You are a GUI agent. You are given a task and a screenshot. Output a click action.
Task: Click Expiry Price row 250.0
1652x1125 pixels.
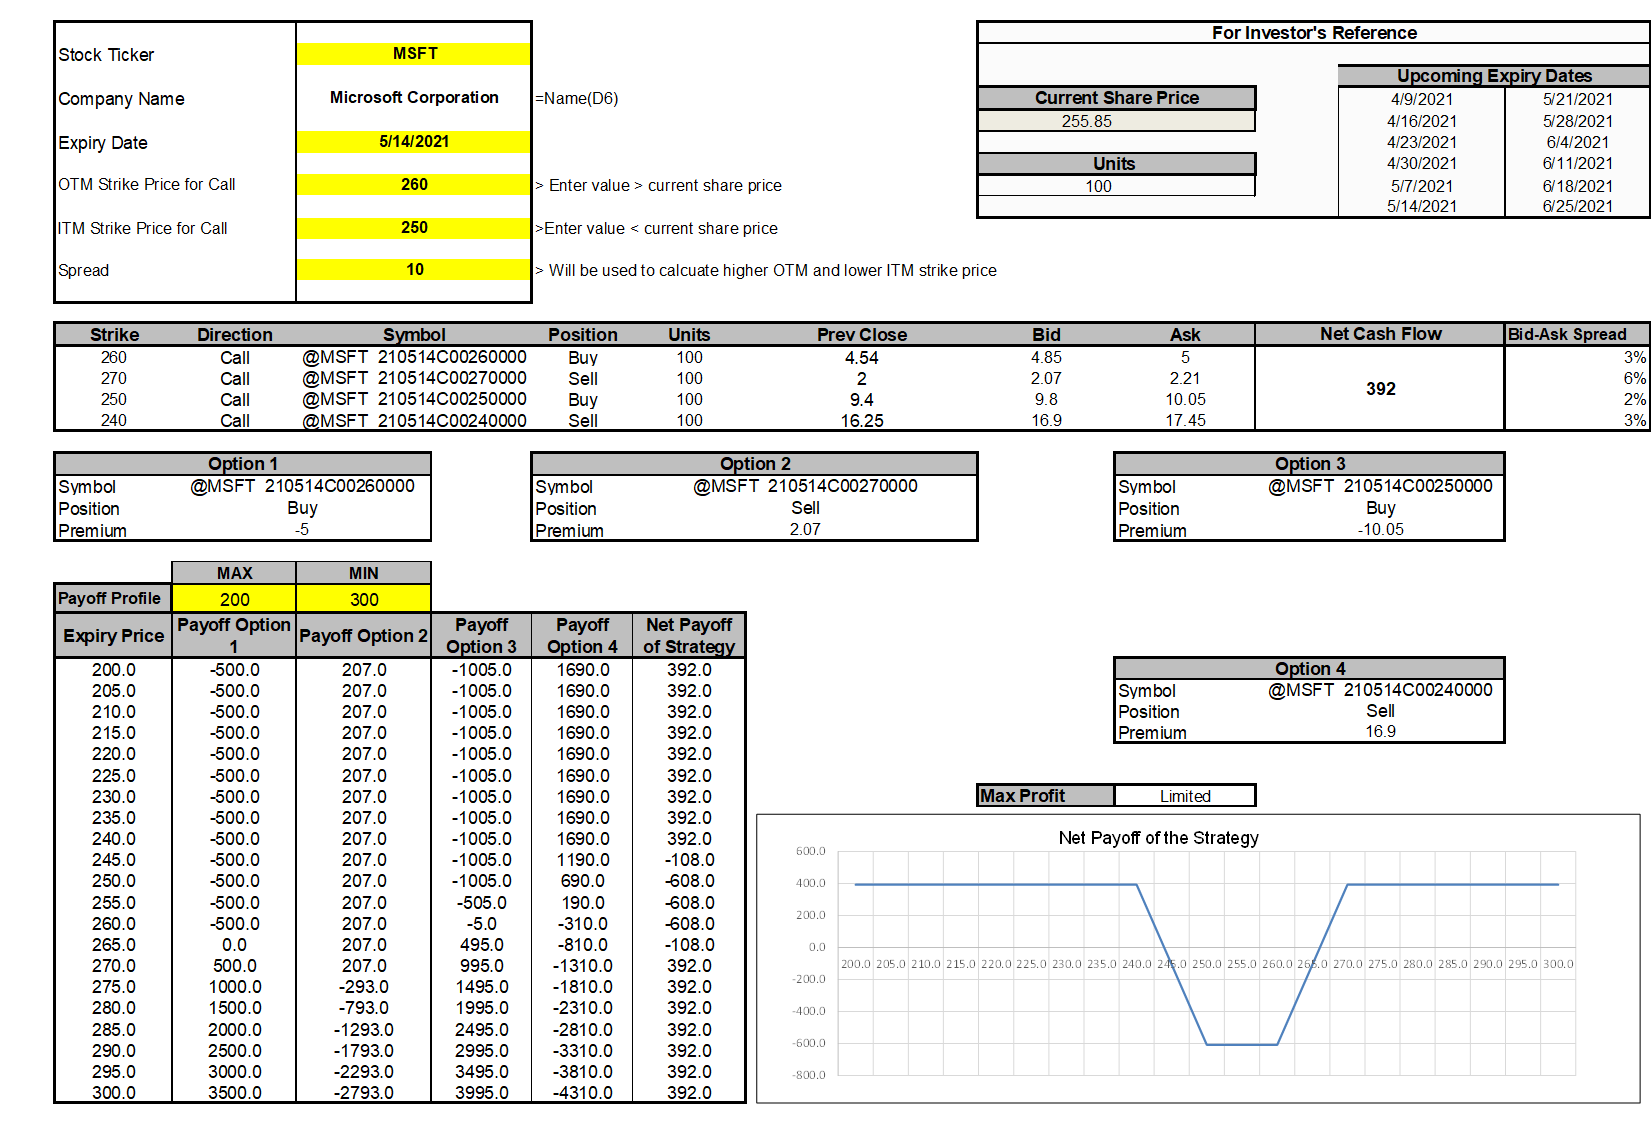(114, 881)
